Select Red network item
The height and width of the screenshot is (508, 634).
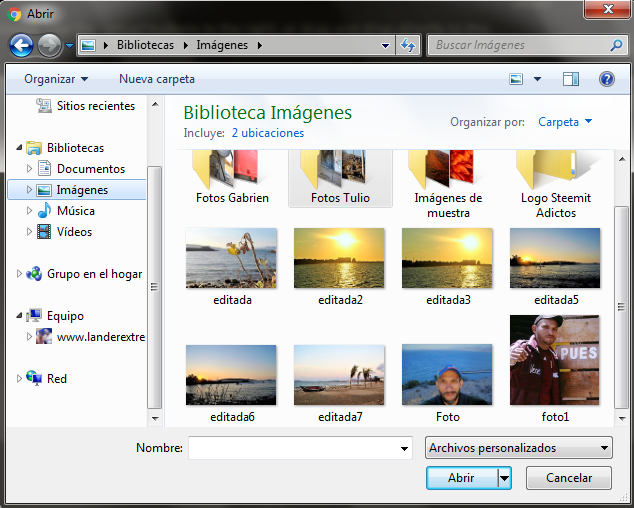tap(46, 379)
